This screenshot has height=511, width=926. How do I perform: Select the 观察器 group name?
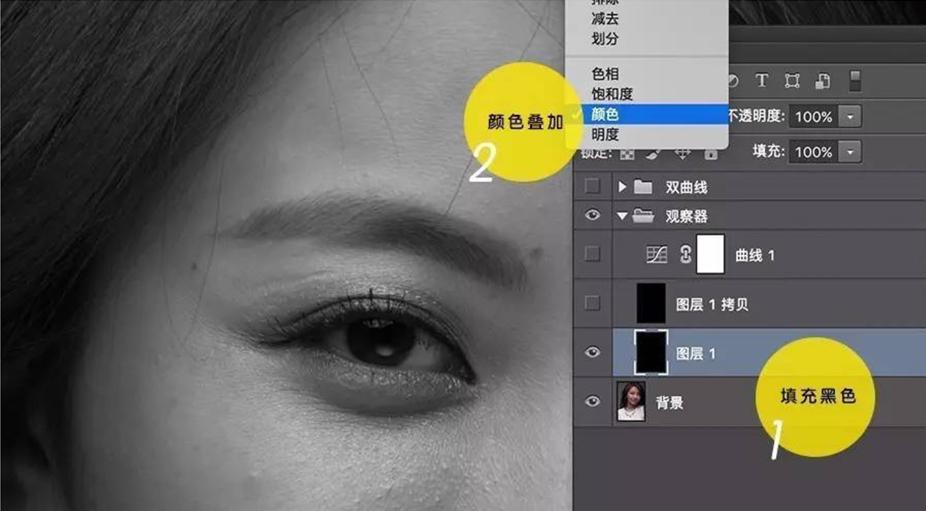coord(686,216)
